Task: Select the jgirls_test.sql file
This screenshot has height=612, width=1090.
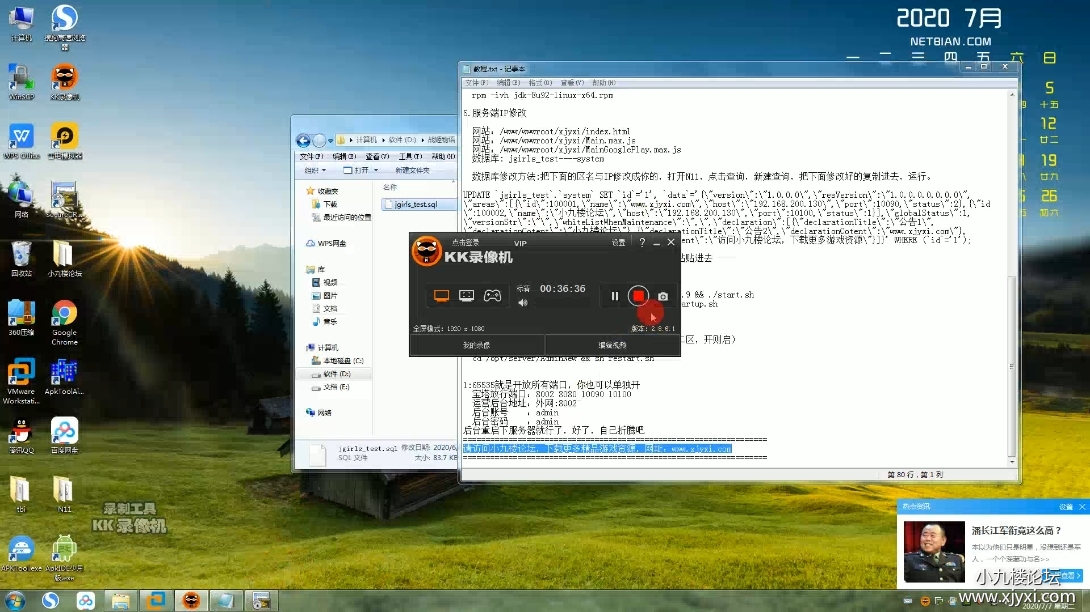Action: (416, 204)
